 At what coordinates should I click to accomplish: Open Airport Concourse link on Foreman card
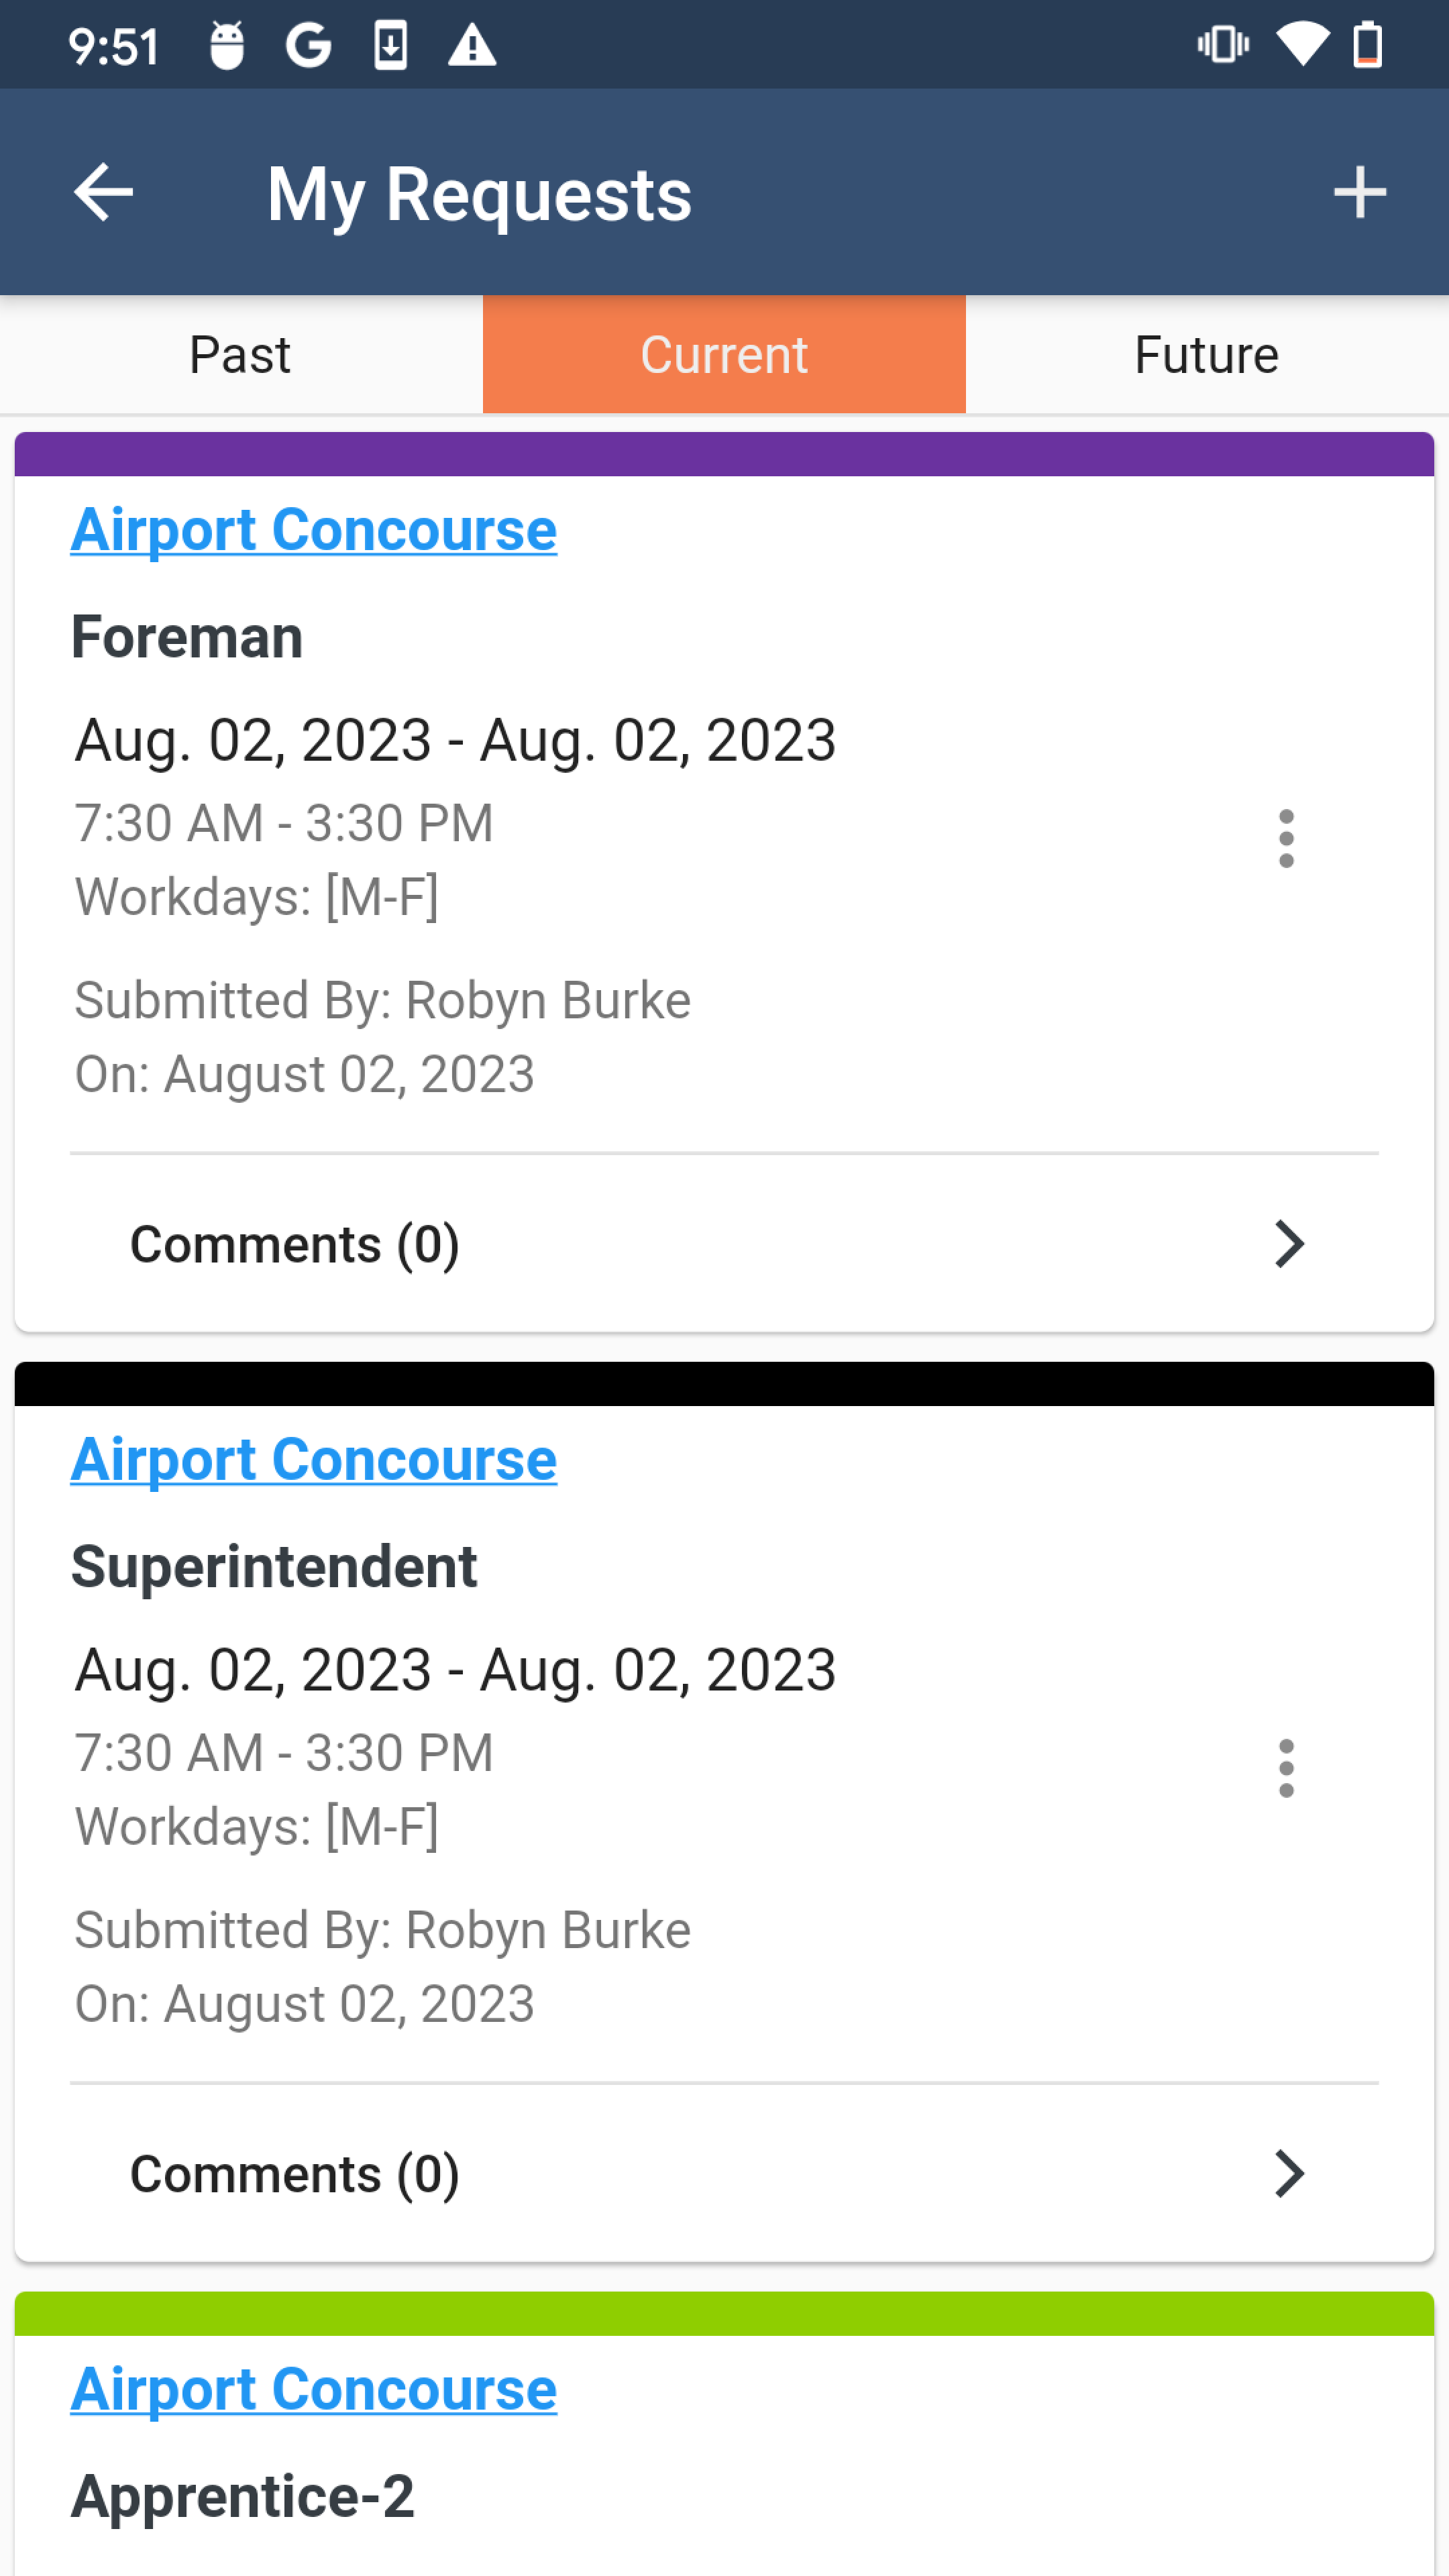314,530
